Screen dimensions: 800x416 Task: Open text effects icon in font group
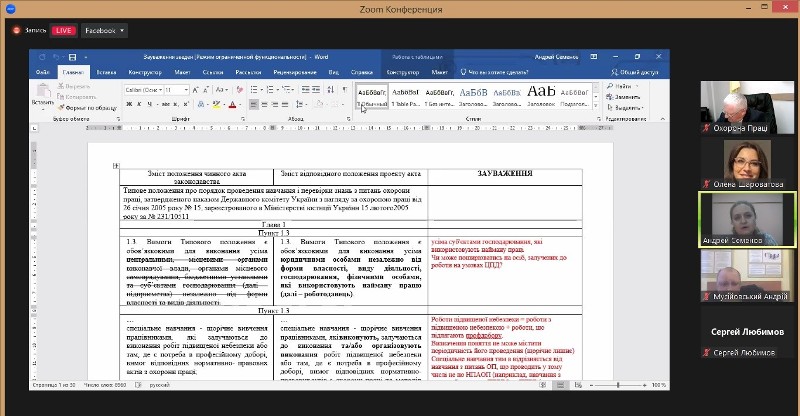(x=201, y=104)
